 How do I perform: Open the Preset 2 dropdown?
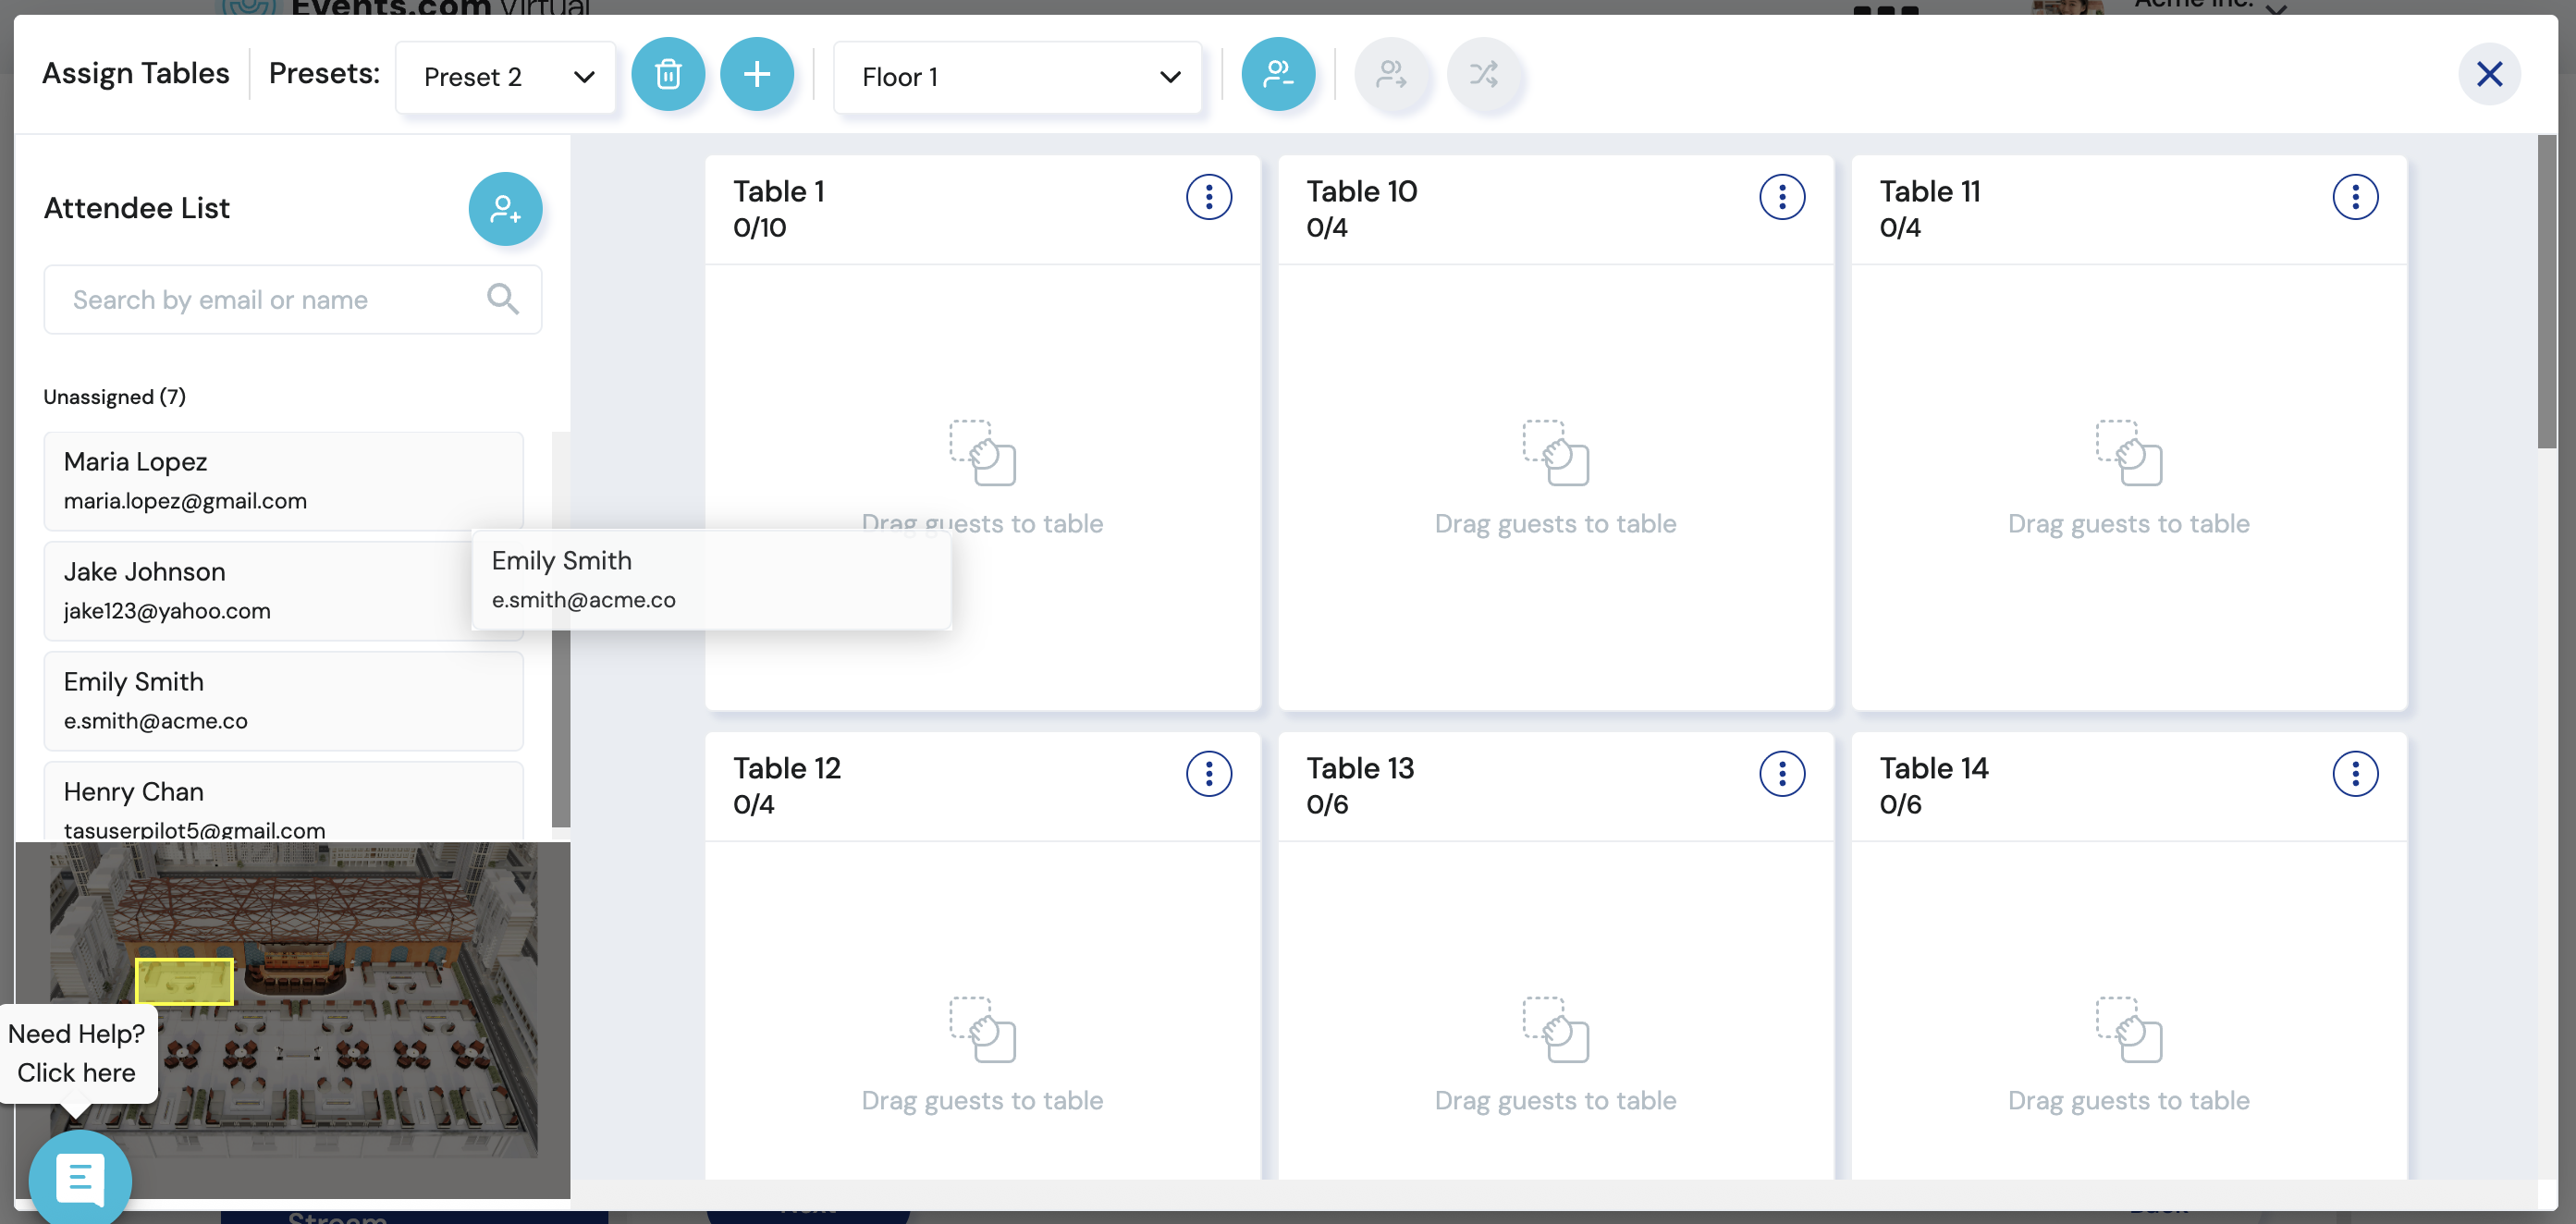(x=506, y=77)
